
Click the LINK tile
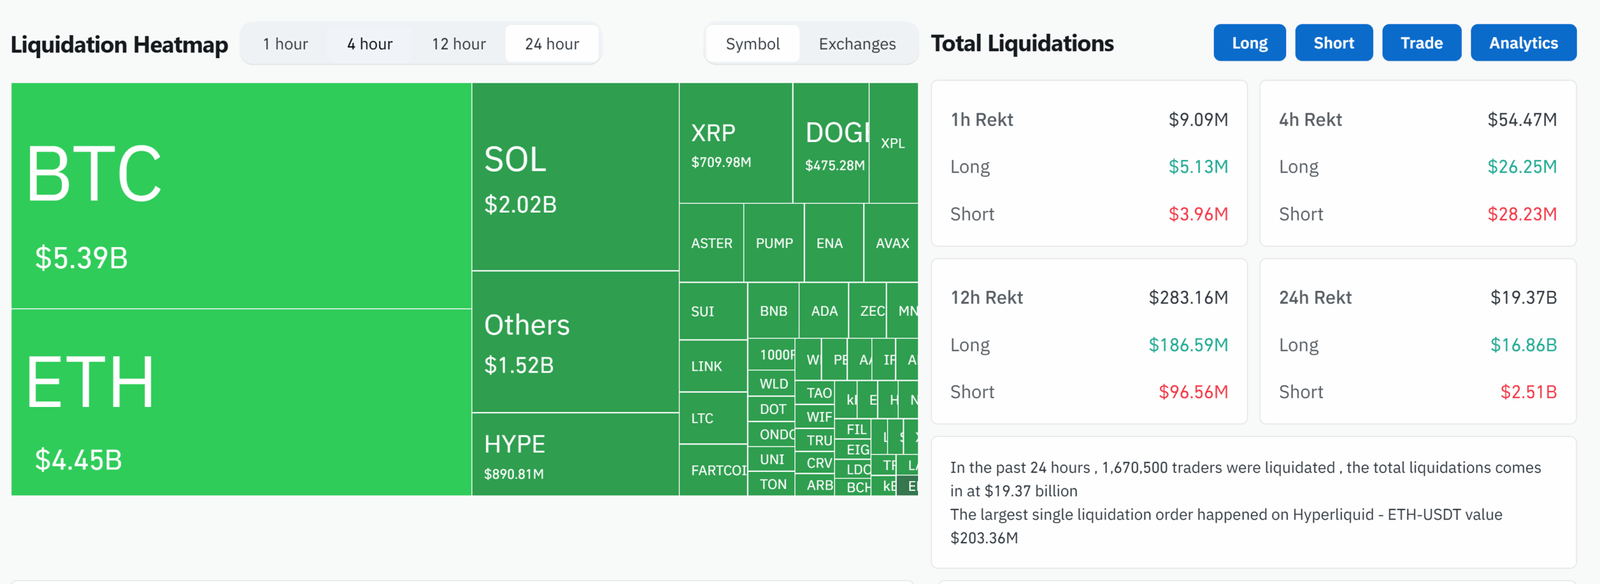[x=711, y=366]
